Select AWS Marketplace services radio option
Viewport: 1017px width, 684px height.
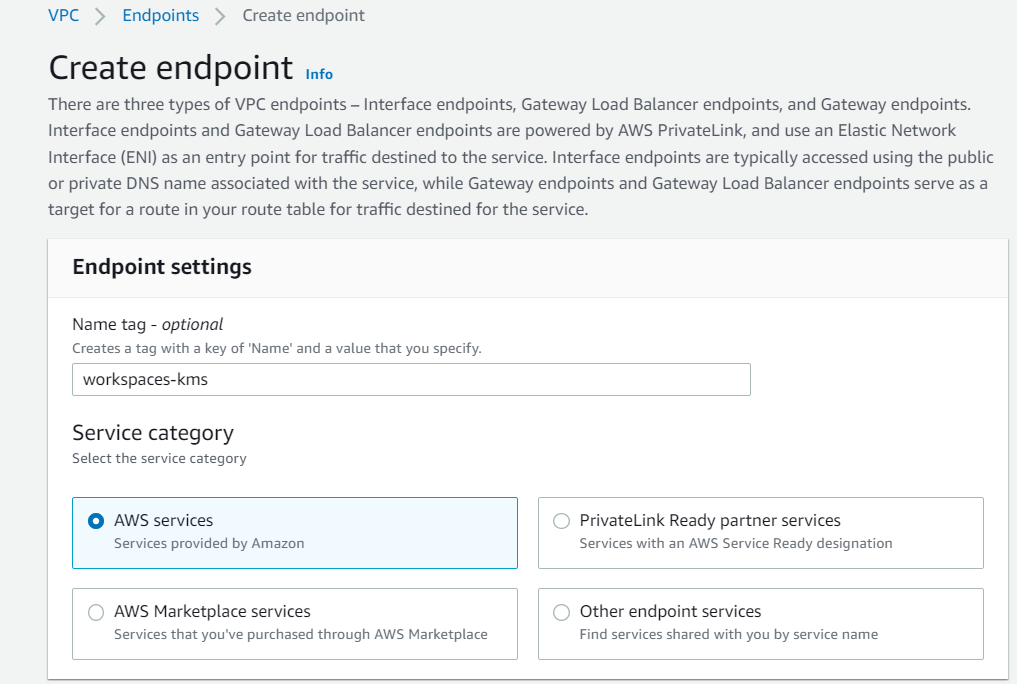pyautogui.click(x=96, y=612)
